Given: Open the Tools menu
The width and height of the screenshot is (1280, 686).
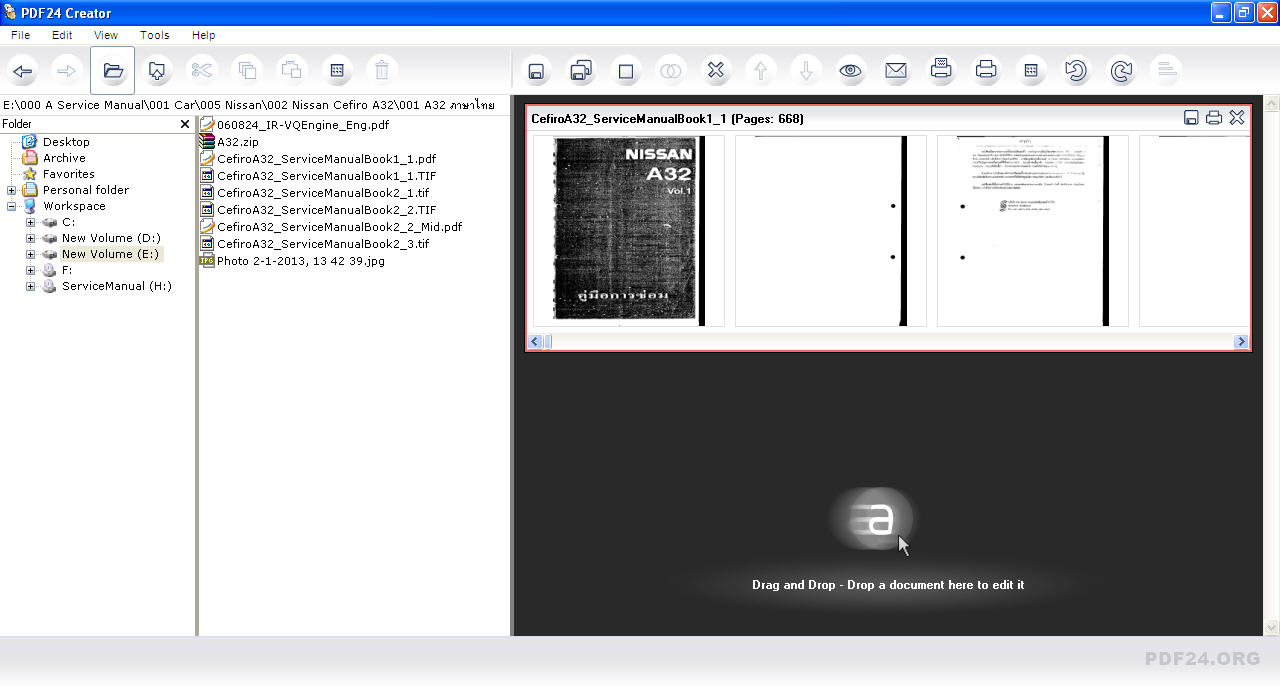Looking at the screenshot, I should tap(155, 35).
